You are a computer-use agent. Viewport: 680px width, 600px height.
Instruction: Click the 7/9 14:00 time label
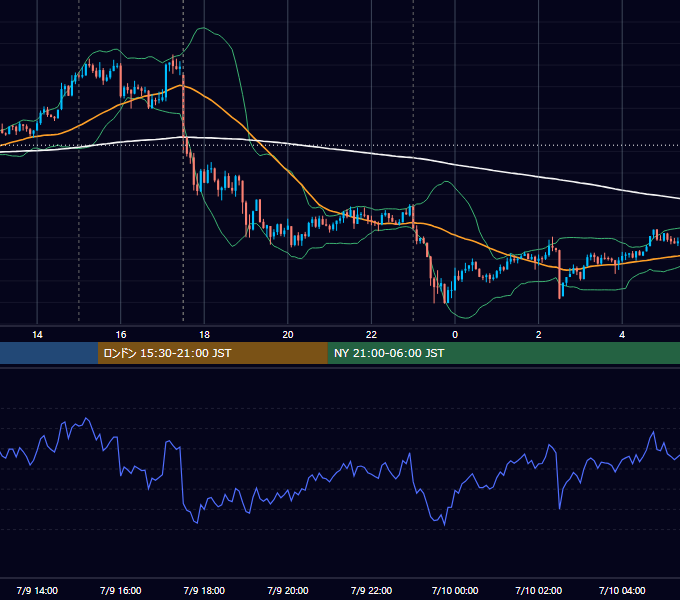(x=37, y=590)
